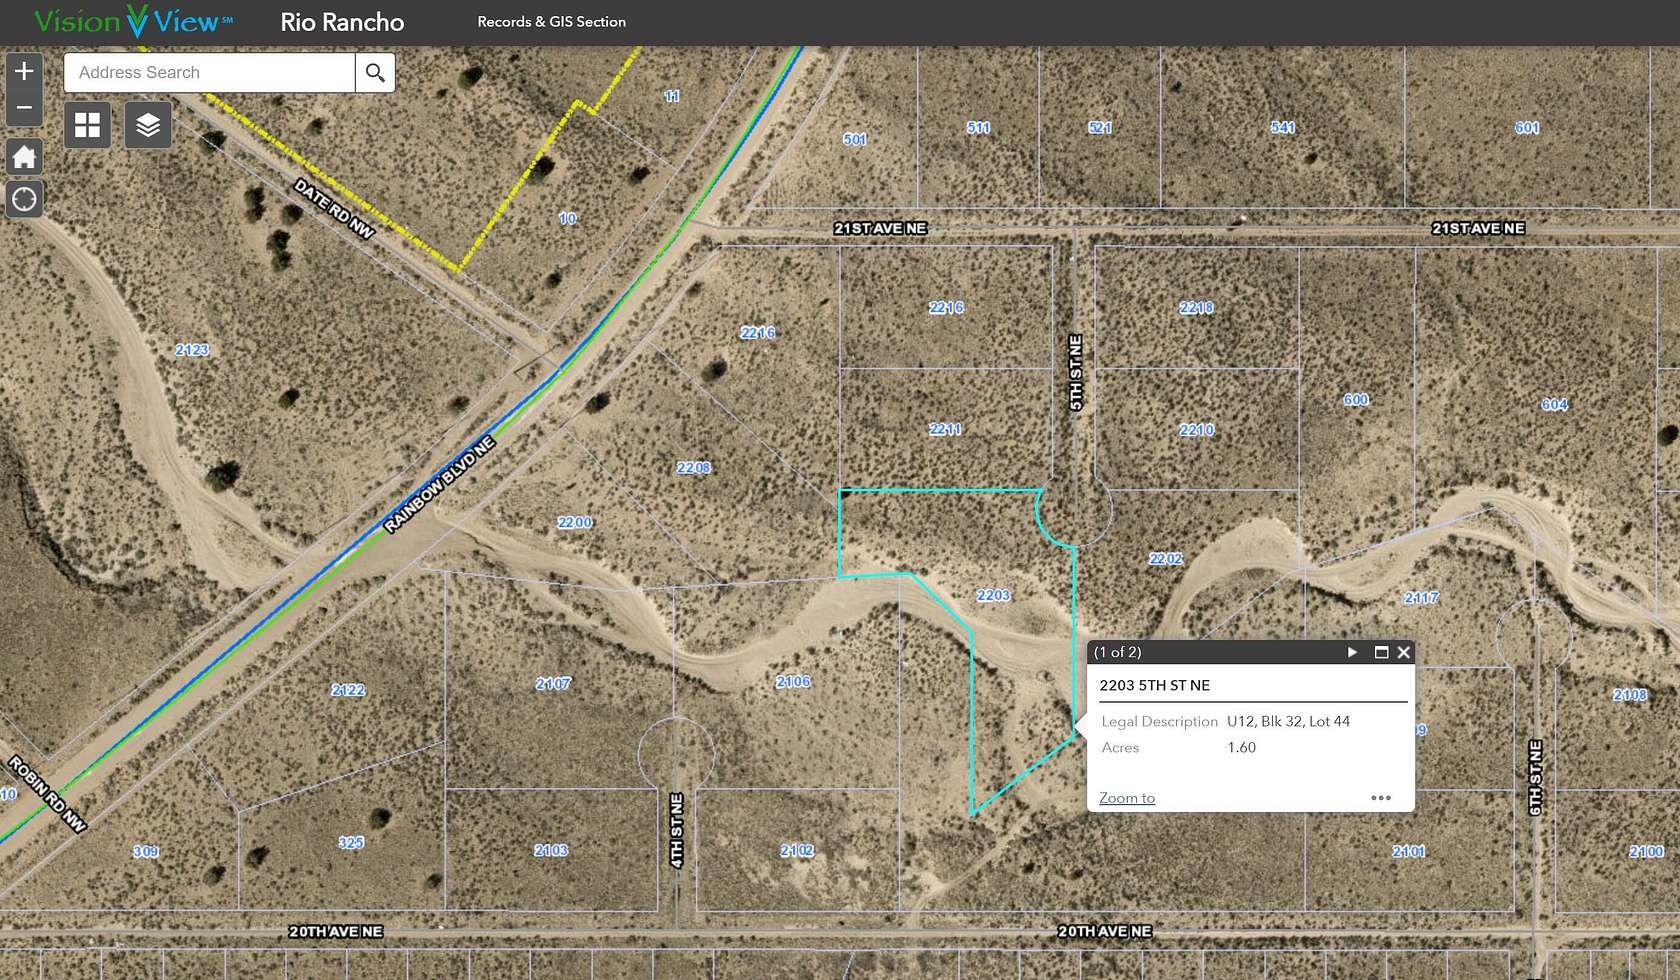Select the 2203 5TH ST NE heading

point(1154,685)
